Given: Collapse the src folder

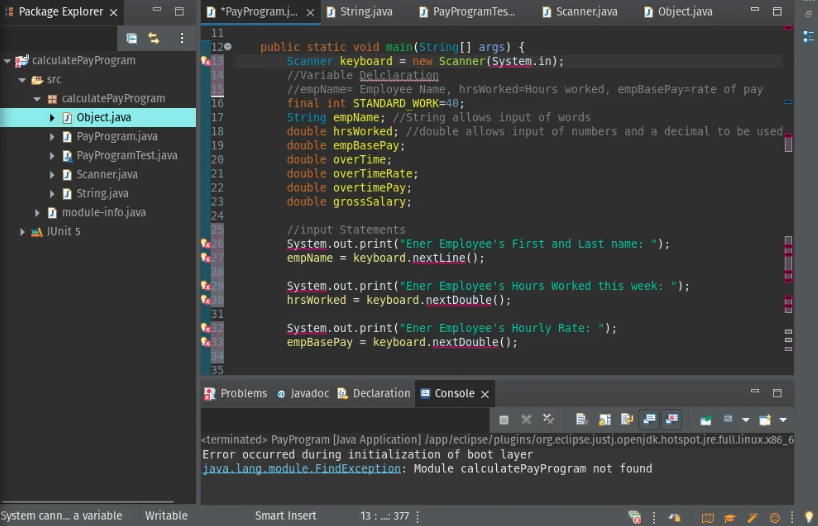Looking at the screenshot, I should pyautogui.click(x=22, y=80).
